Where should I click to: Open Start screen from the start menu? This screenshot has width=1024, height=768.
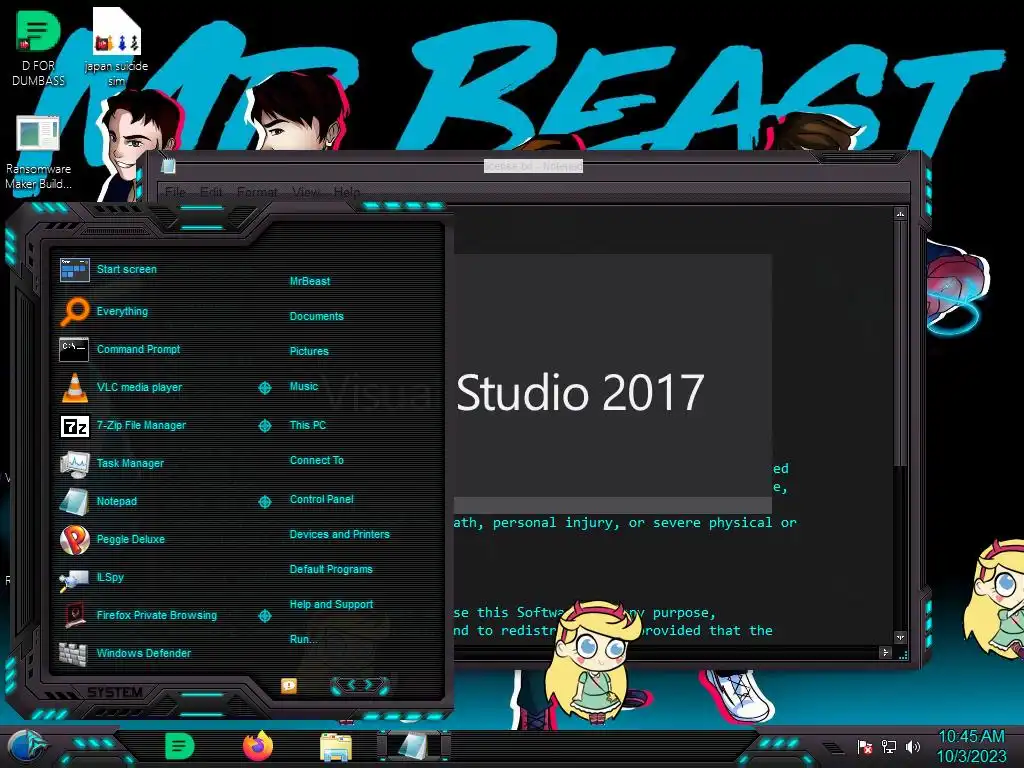click(127, 269)
